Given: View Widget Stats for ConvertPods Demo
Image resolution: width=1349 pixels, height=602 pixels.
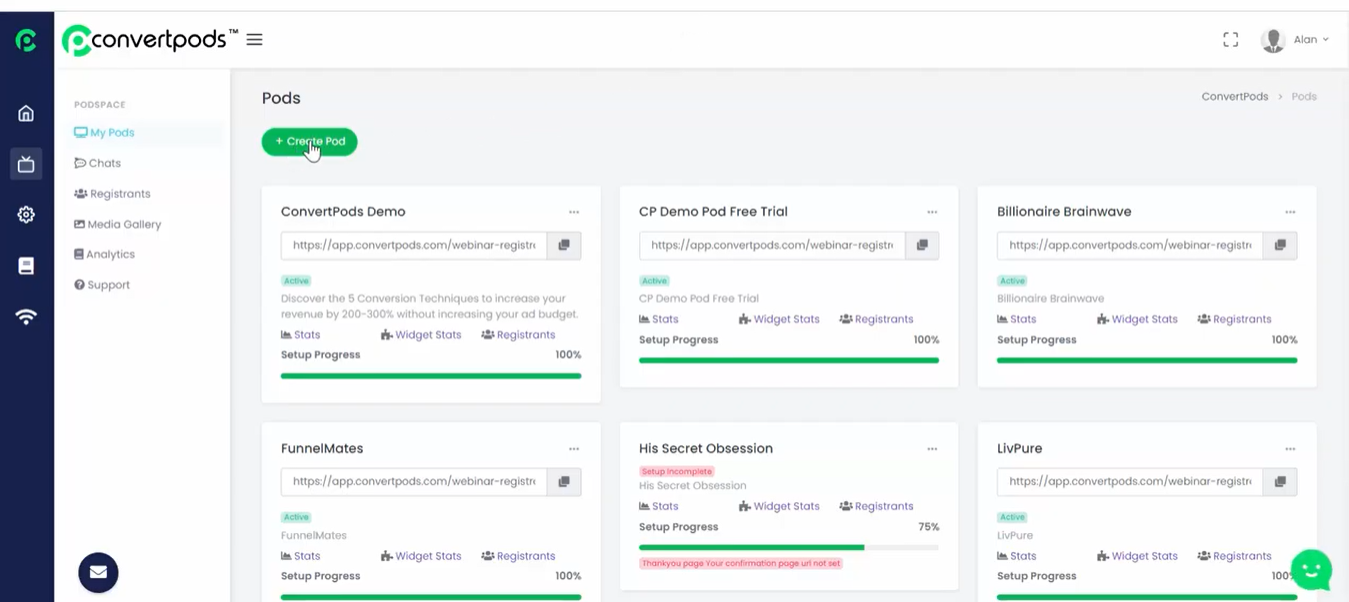Looking at the screenshot, I should (421, 335).
